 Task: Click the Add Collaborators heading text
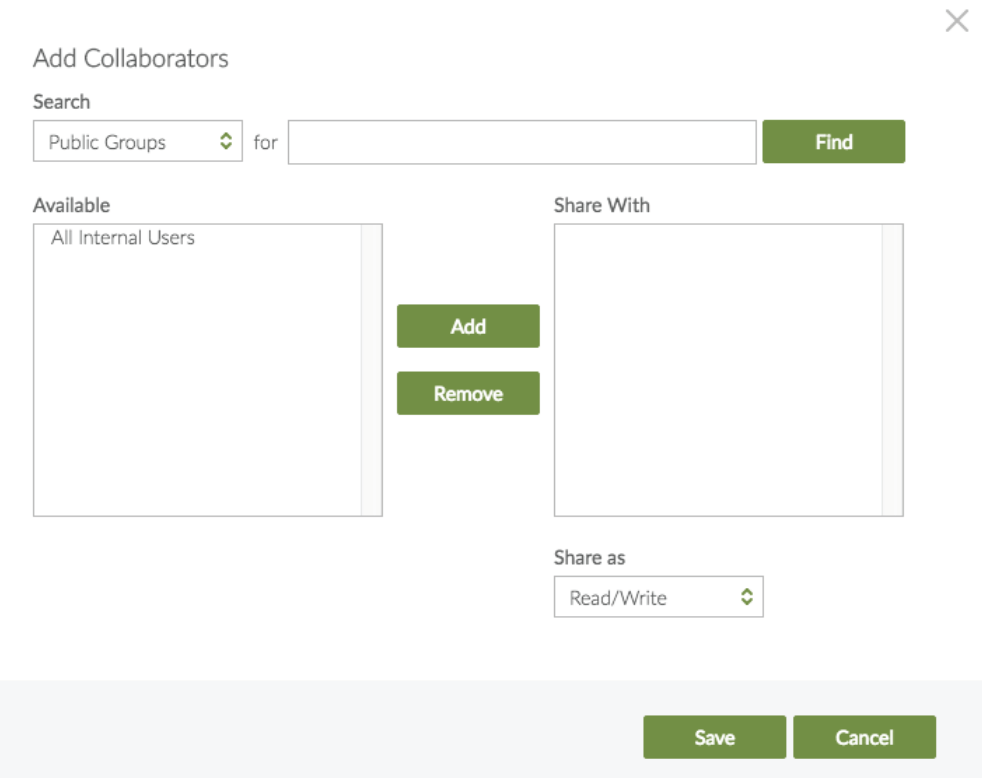pyautogui.click(x=131, y=58)
